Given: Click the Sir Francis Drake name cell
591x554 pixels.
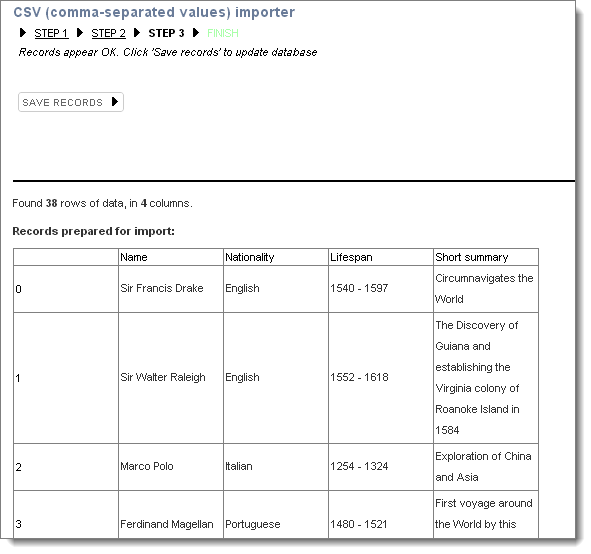Looking at the screenshot, I should click(x=171, y=289).
